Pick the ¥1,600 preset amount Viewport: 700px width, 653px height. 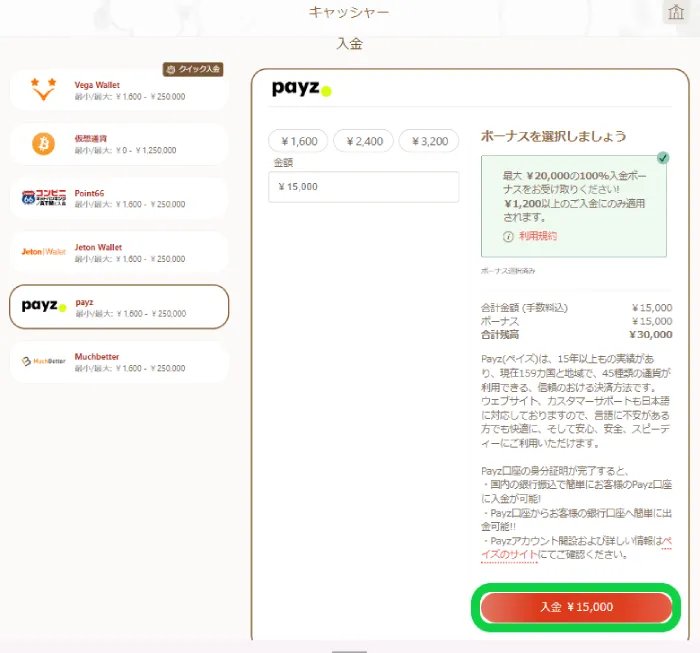click(298, 141)
